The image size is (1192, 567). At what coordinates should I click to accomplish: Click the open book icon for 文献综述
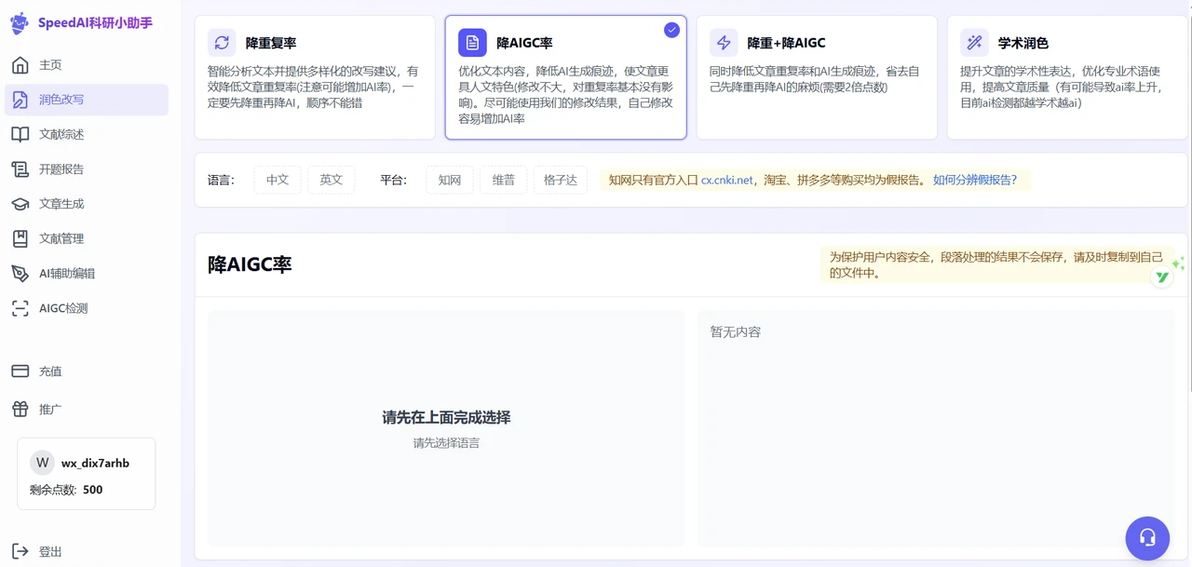pyautogui.click(x=21, y=135)
